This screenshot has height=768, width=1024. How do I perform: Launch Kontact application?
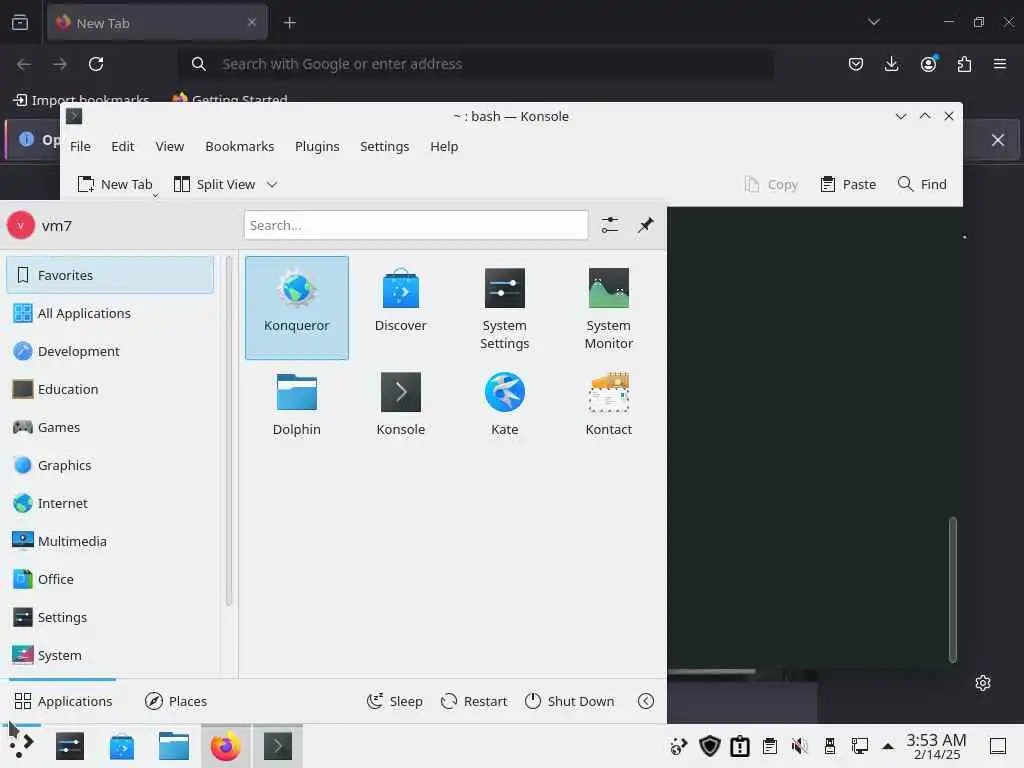point(608,405)
